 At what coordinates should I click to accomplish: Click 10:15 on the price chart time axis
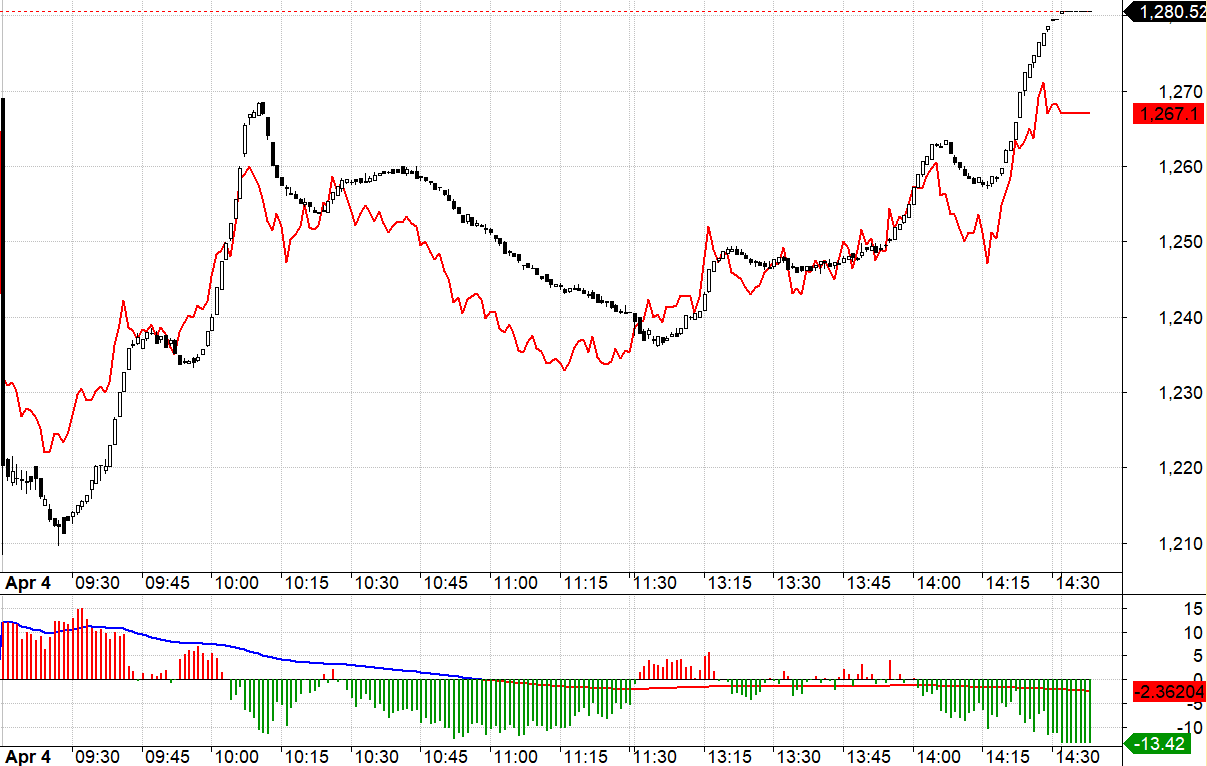coord(306,583)
